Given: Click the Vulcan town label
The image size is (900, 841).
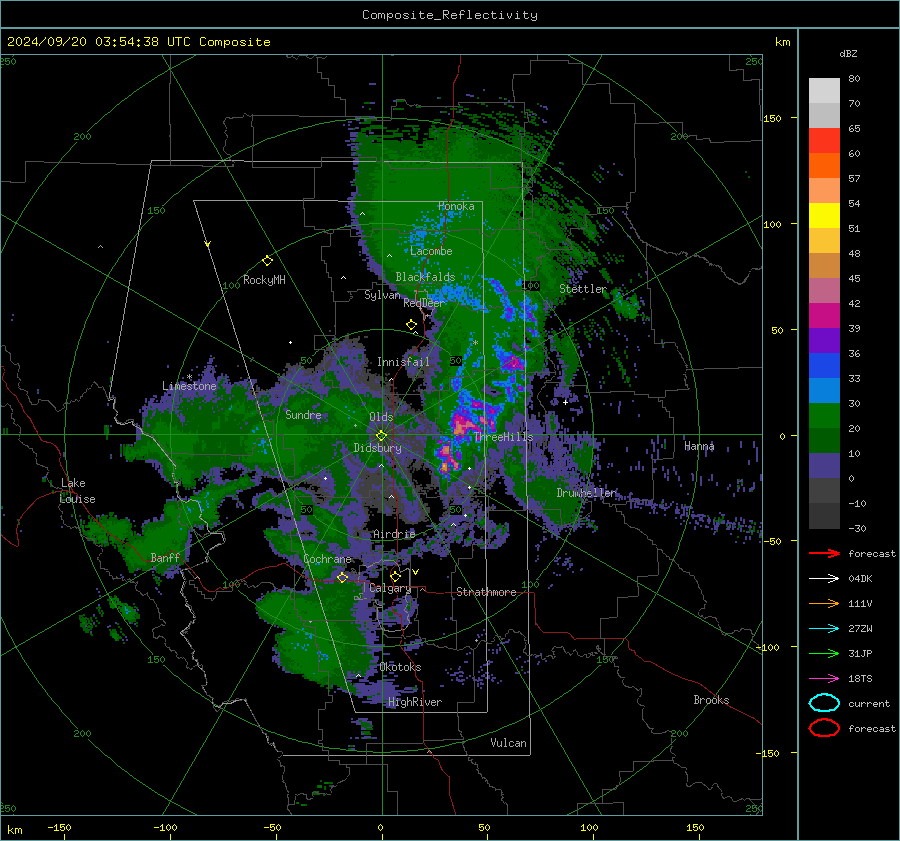Looking at the screenshot, I should coord(508,743).
